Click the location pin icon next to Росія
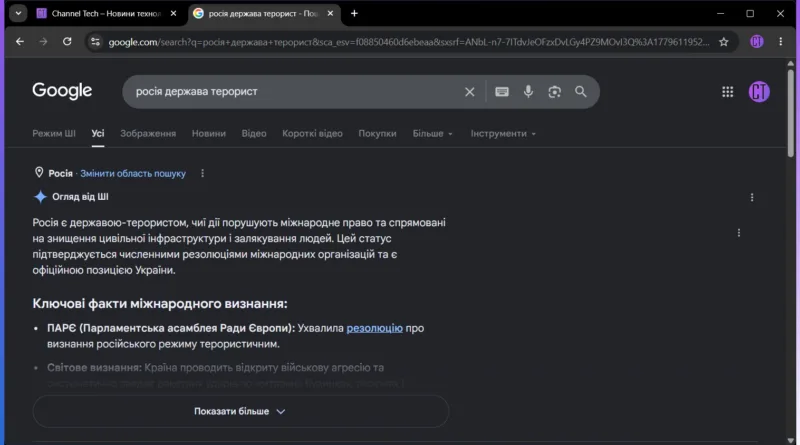Screen dimensions: 800x445 pos(39,172)
